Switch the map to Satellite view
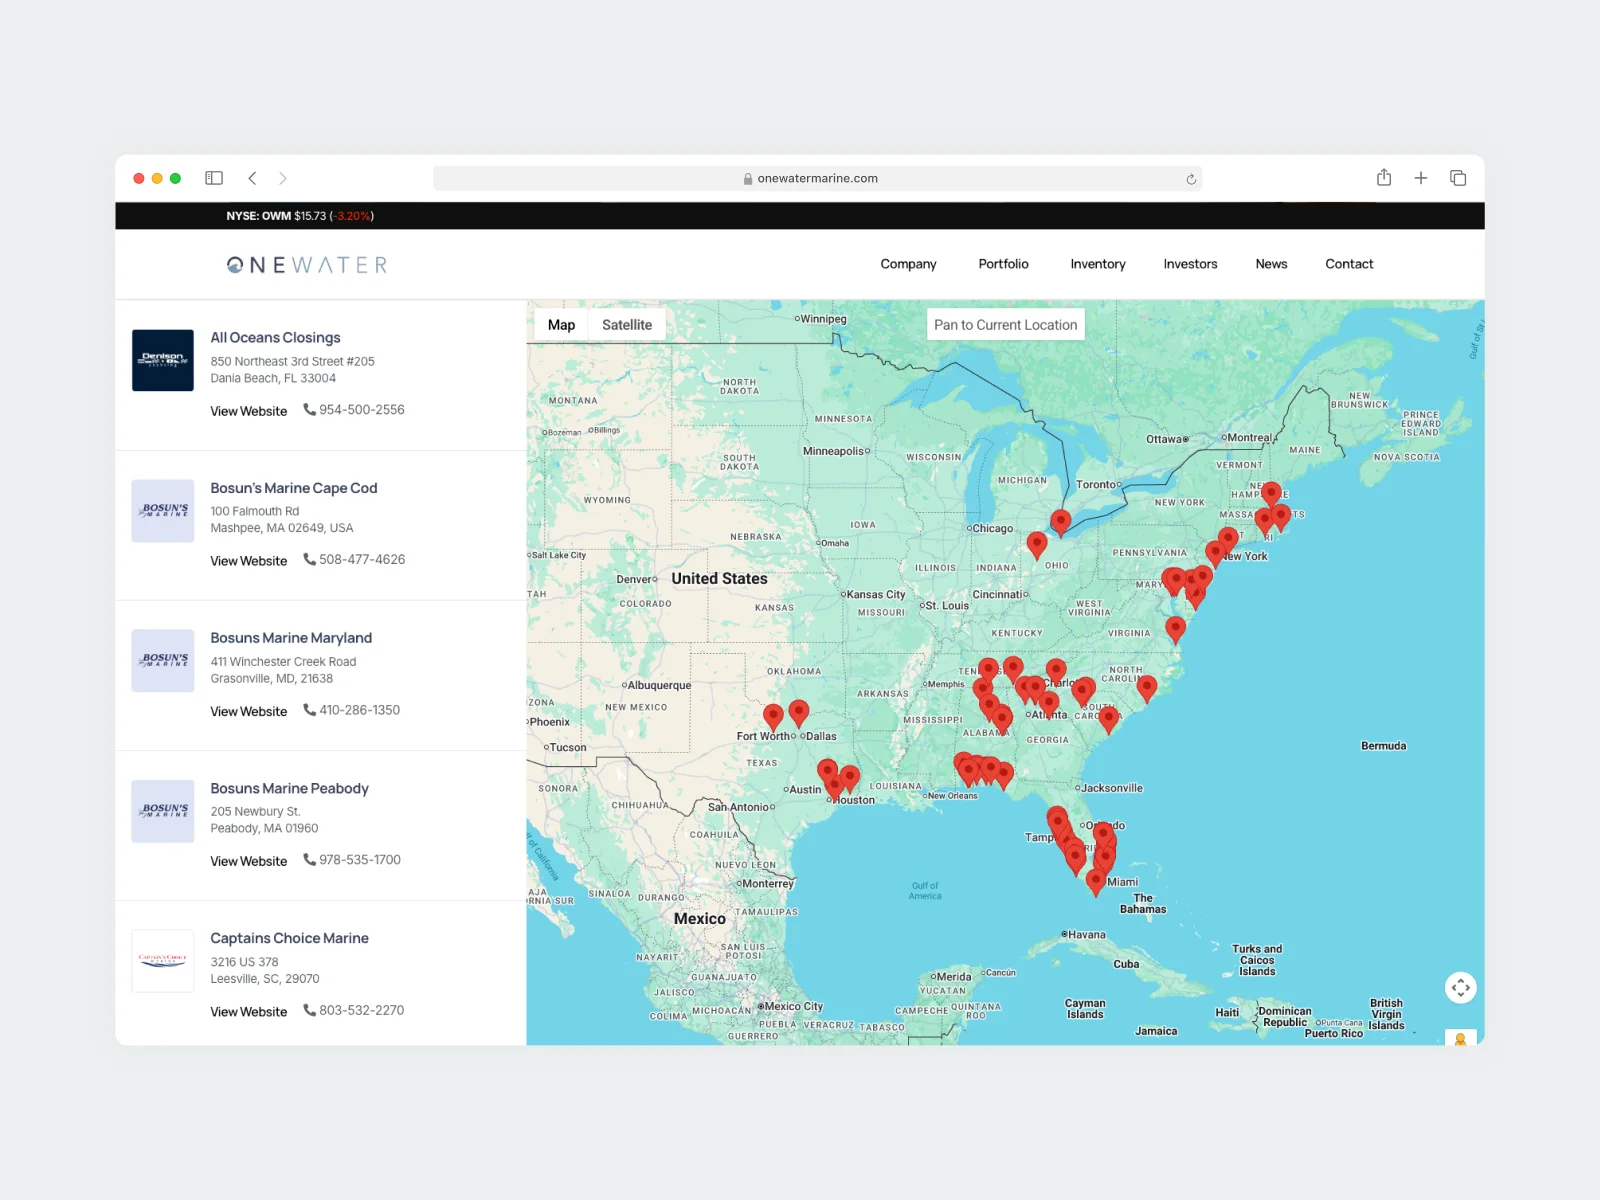 pos(627,325)
